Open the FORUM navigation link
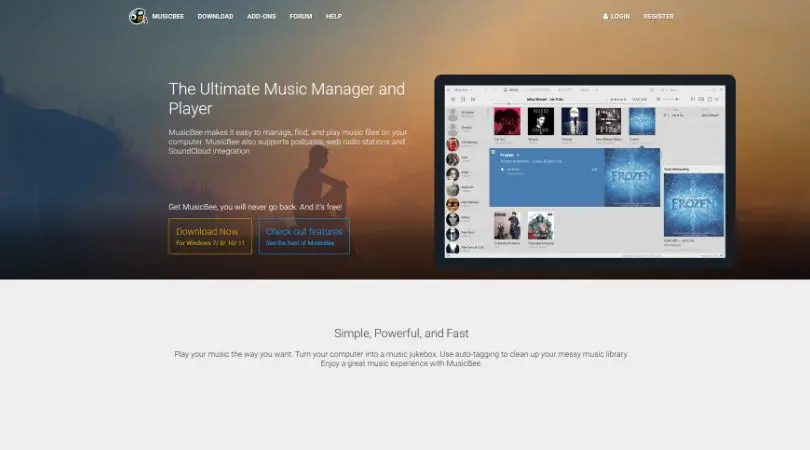Viewport: 810px width, 450px height. 301,17
